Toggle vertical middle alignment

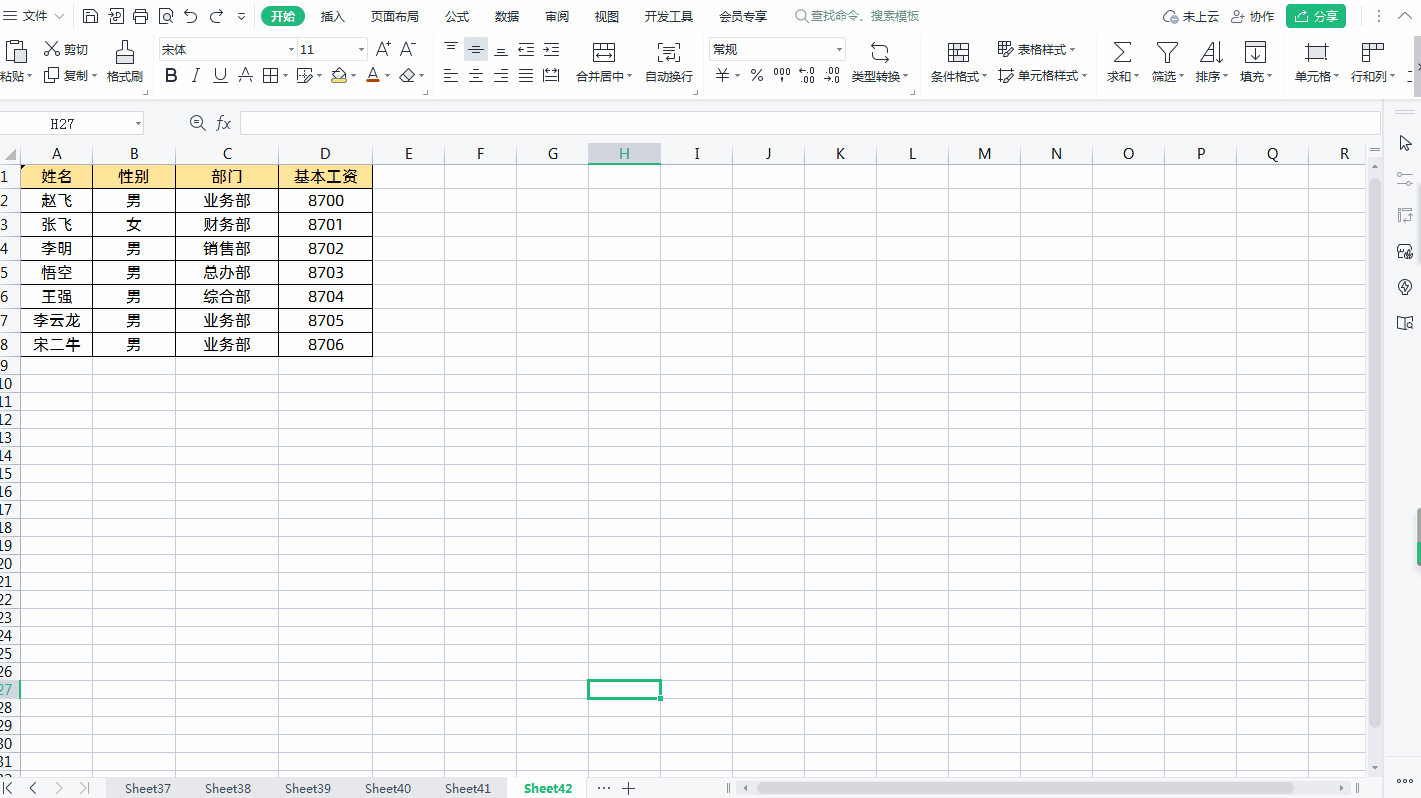click(x=476, y=49)
